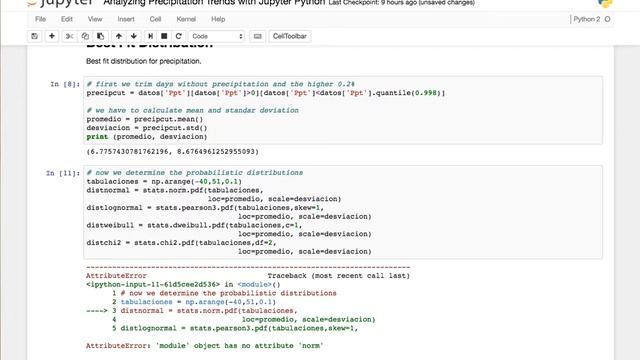Click the 'distchi2 = stats.chi2.pdf' line
This screenshot has height=360, width=640.
coord(182,243)
